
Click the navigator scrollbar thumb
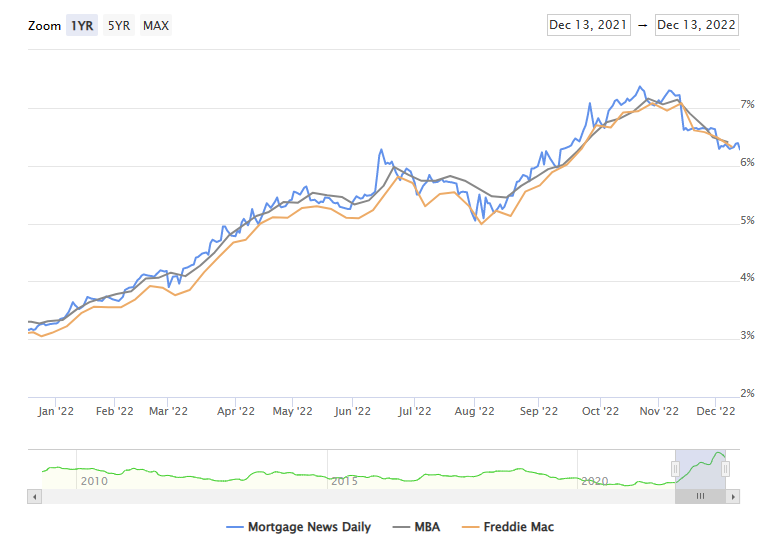701,497
